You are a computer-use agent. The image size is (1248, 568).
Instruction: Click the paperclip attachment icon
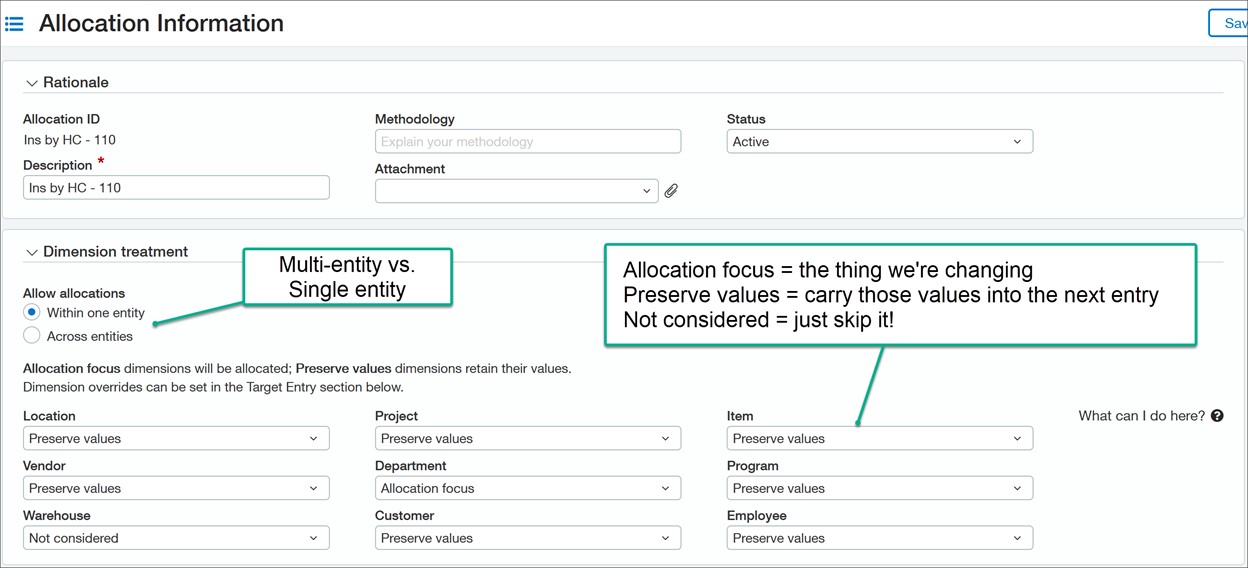[671, 191]
